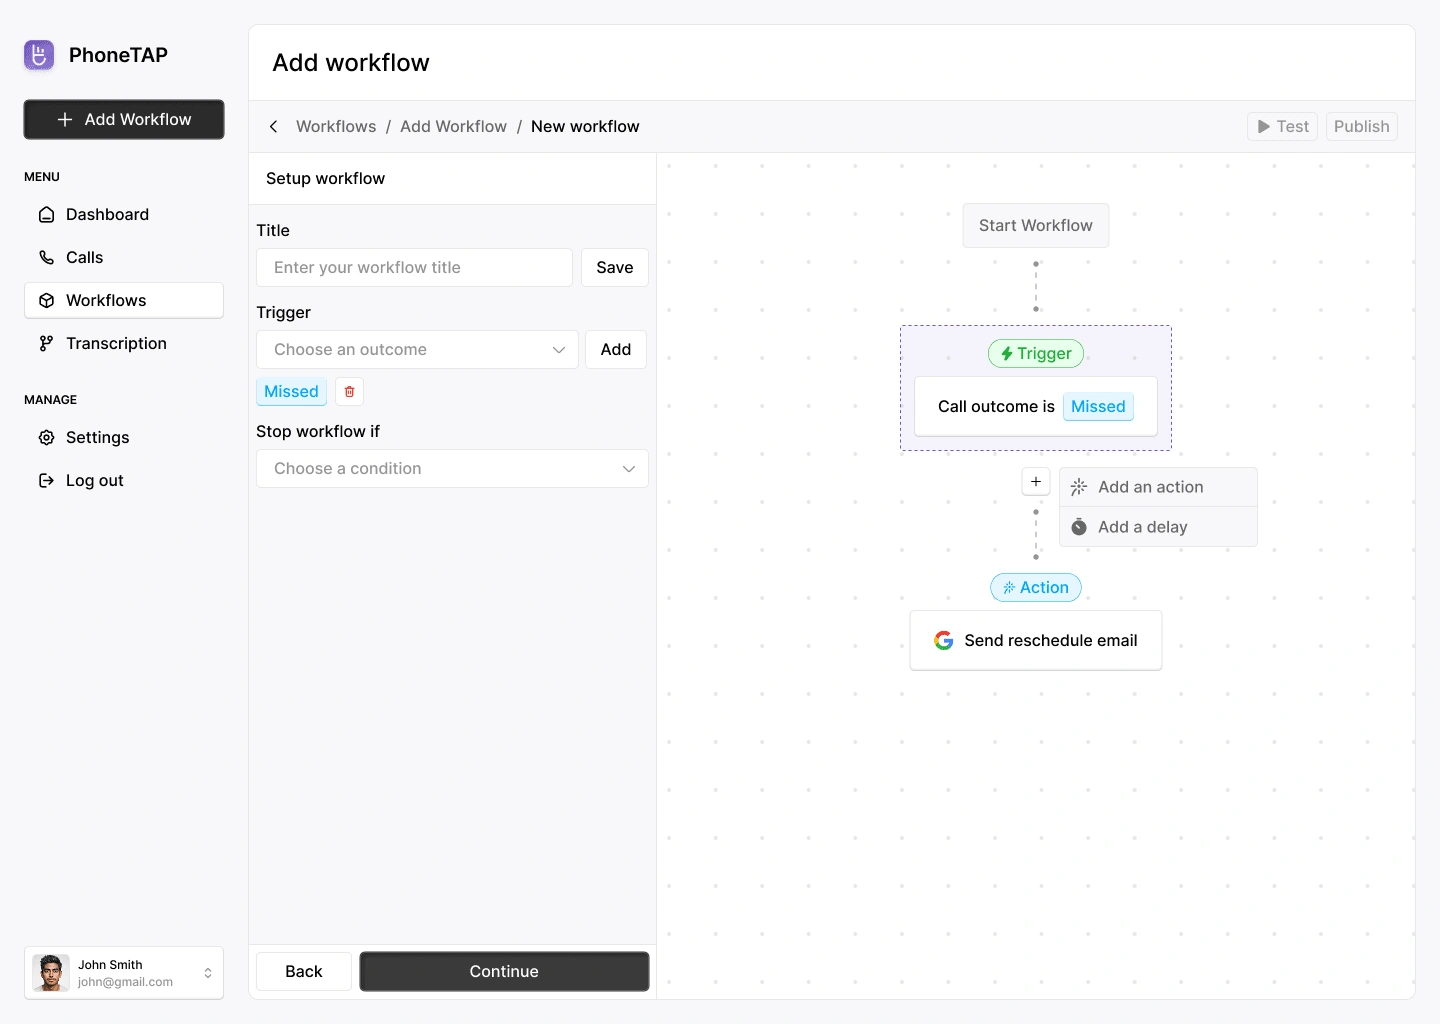The height and width of the screenshot is (1024, 1440).
Task: Focus the workflow title input field
Action: [414, 268]
